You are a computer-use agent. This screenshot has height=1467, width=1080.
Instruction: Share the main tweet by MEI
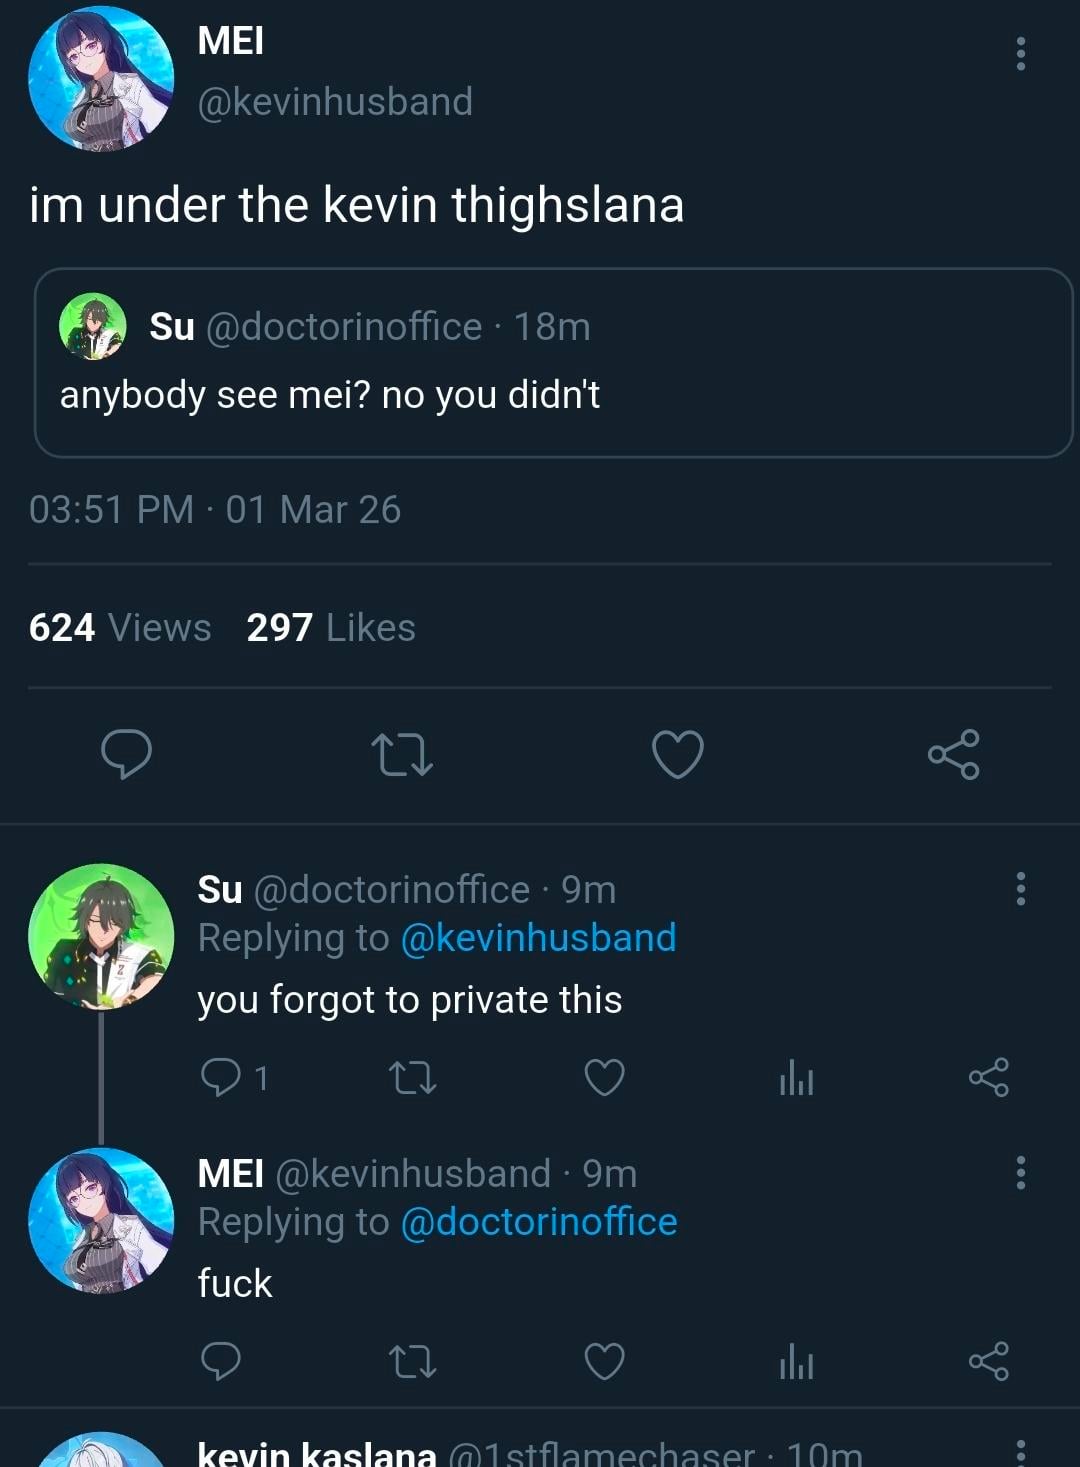(953, 754)
